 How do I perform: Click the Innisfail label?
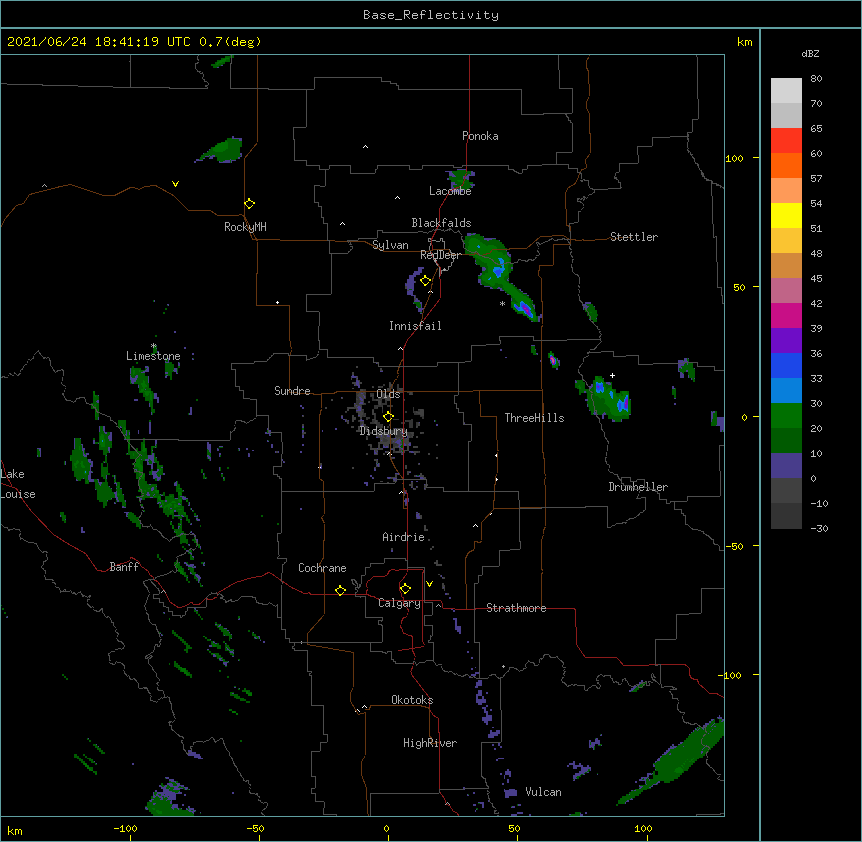[415, 326]
